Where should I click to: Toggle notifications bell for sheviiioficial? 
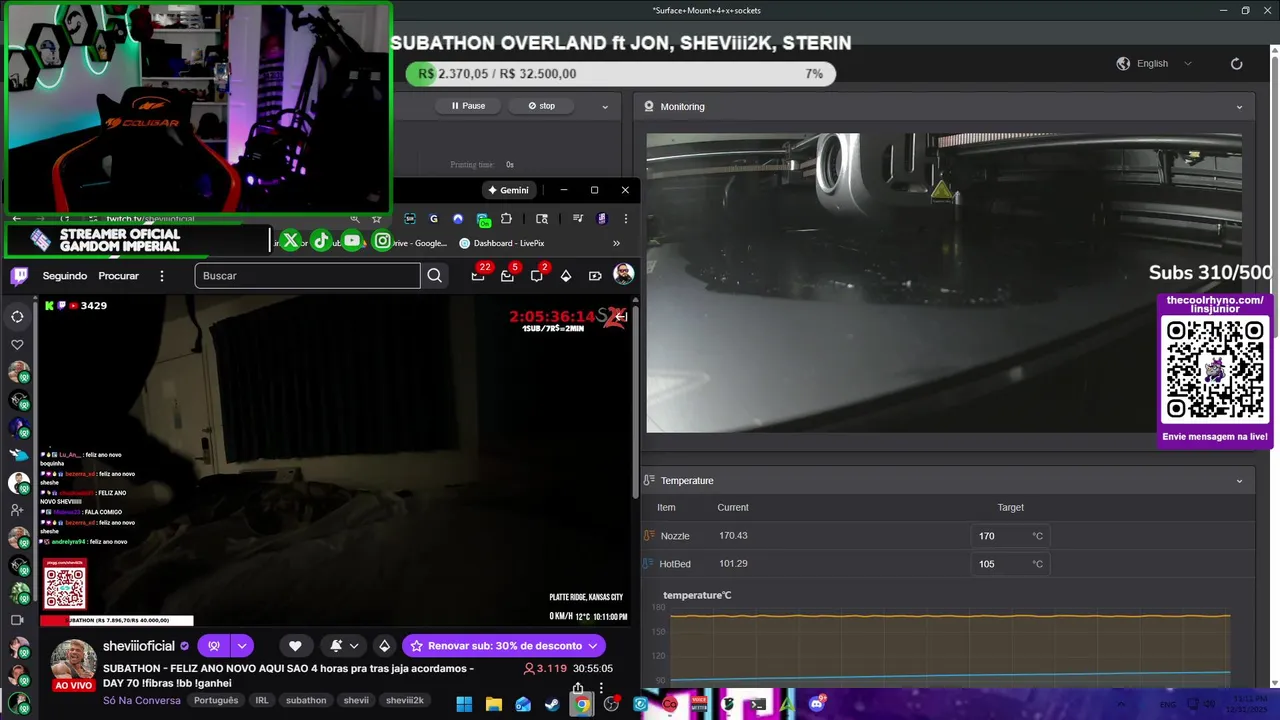coord(336,646)
